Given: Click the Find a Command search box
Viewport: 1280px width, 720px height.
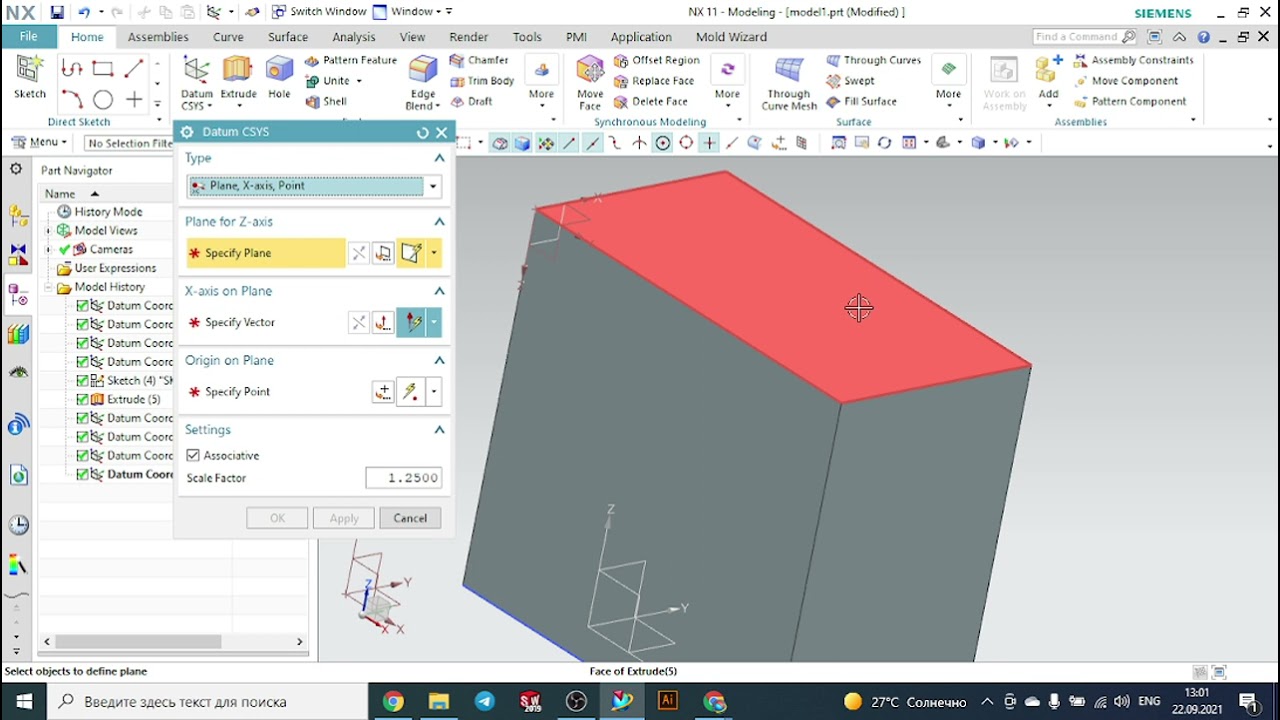Looking at the screenshot, I should click(1085, 36).
